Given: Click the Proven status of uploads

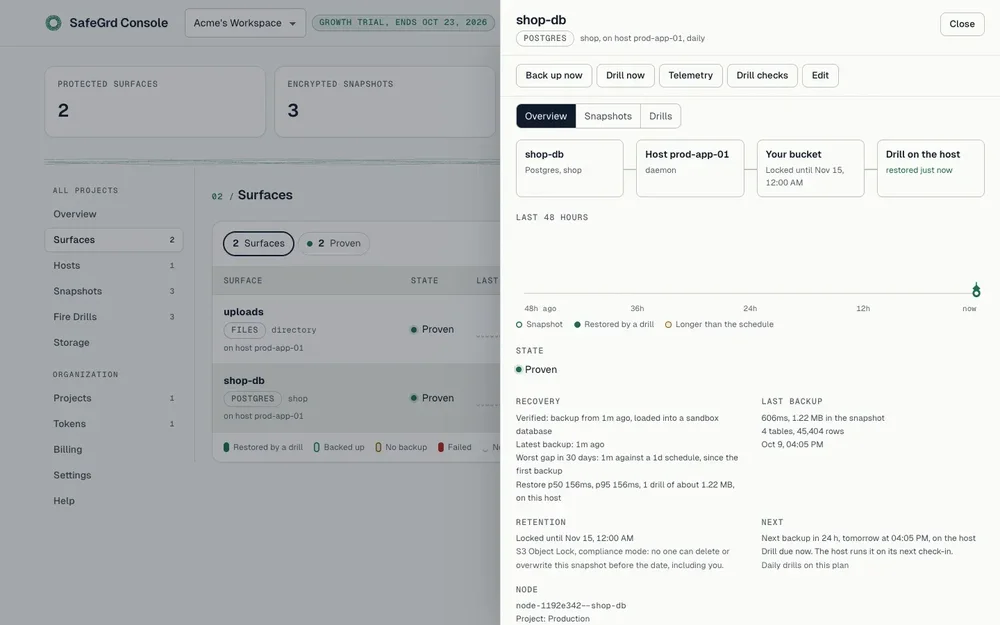Looking at the screenshot, I should tap(432, 330).
